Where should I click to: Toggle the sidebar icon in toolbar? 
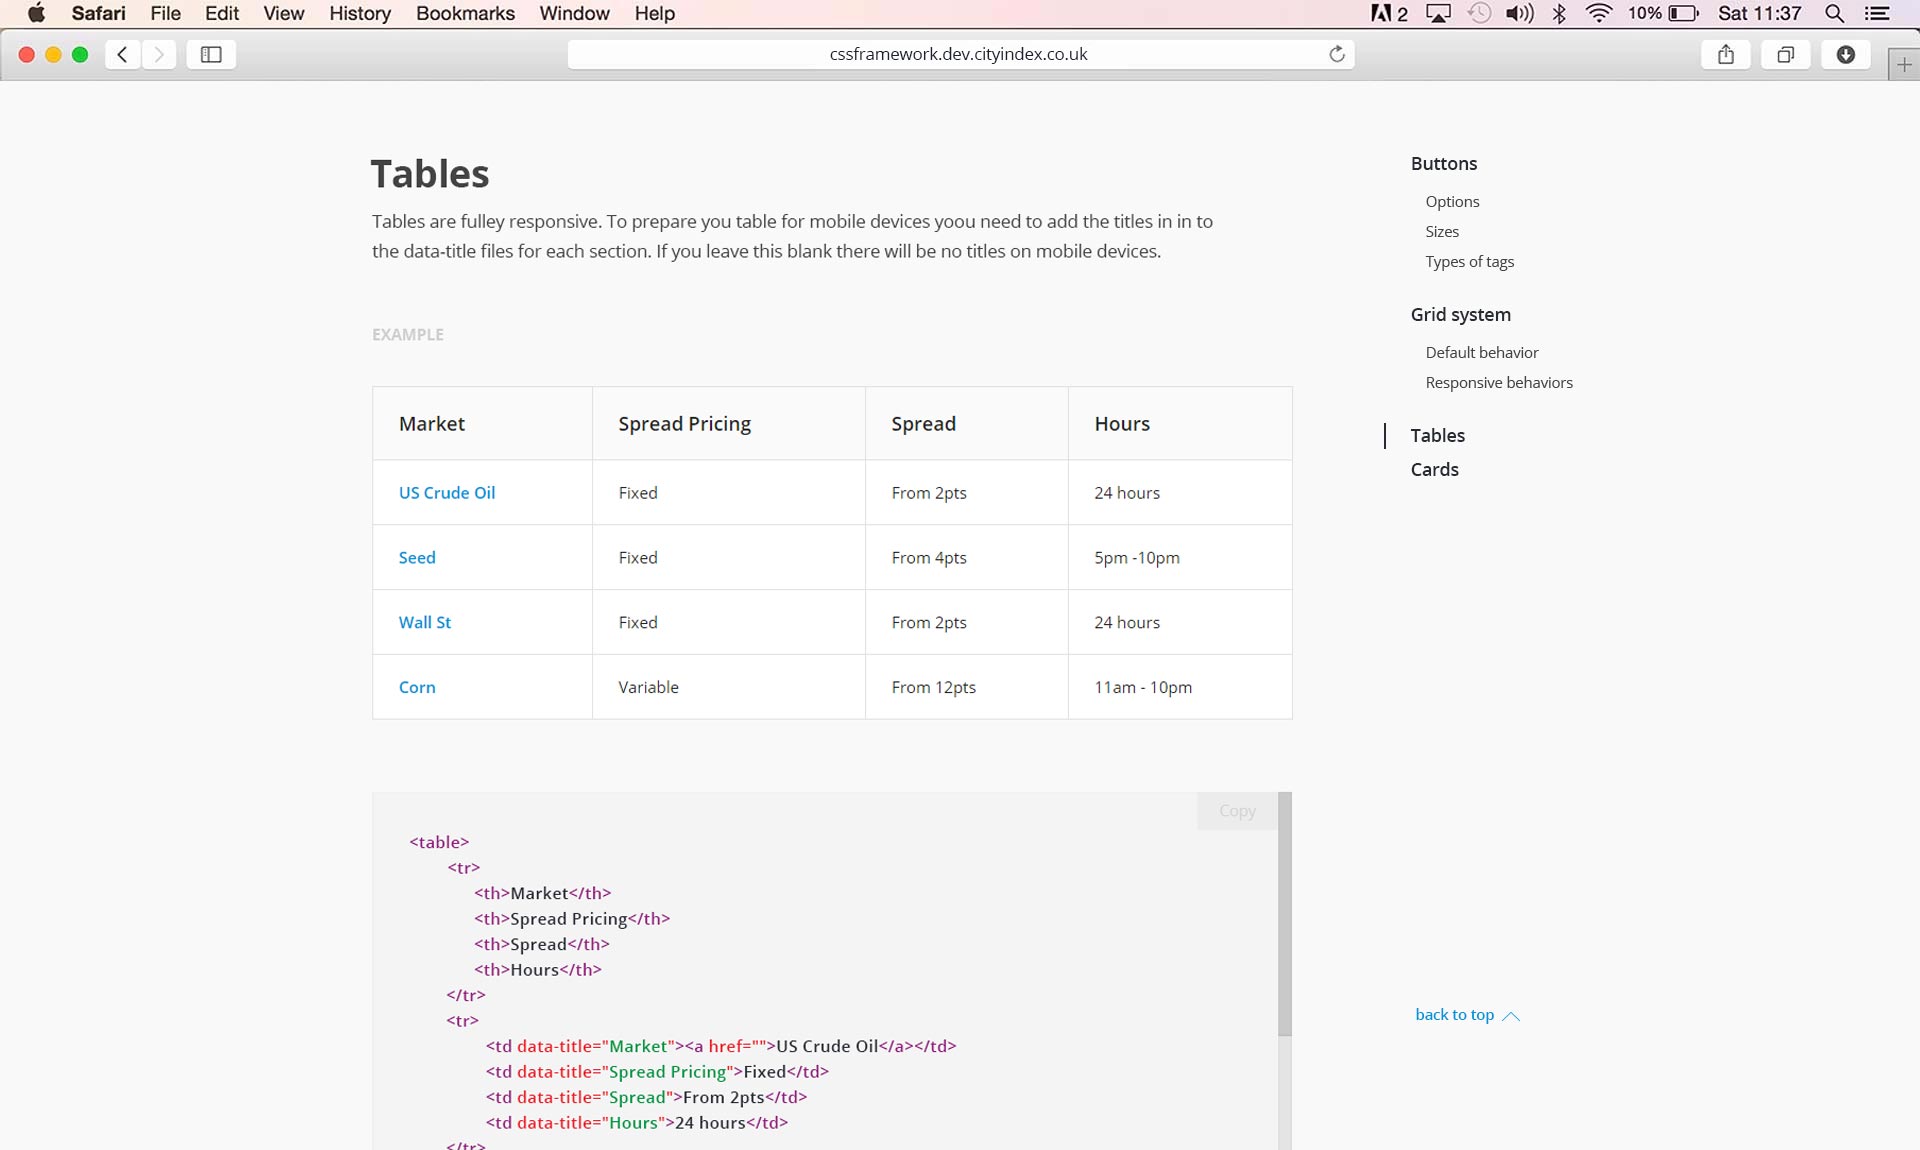[x=211, y=55]
